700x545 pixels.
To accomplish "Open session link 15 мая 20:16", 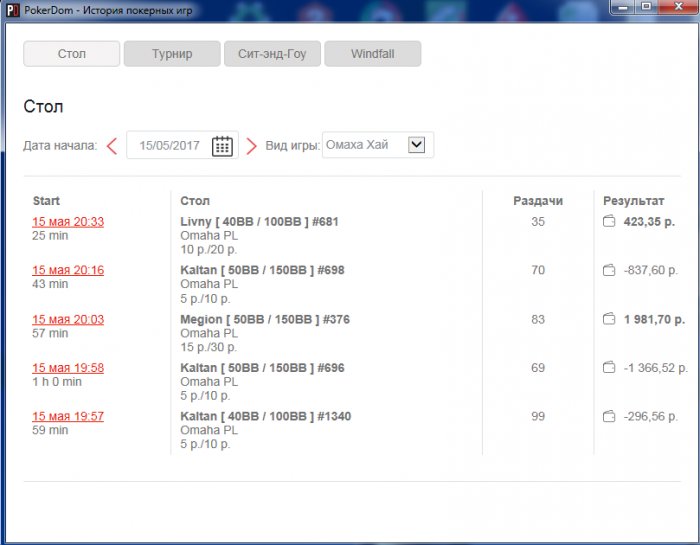I will pyautogui.click(x=68, y=270).
